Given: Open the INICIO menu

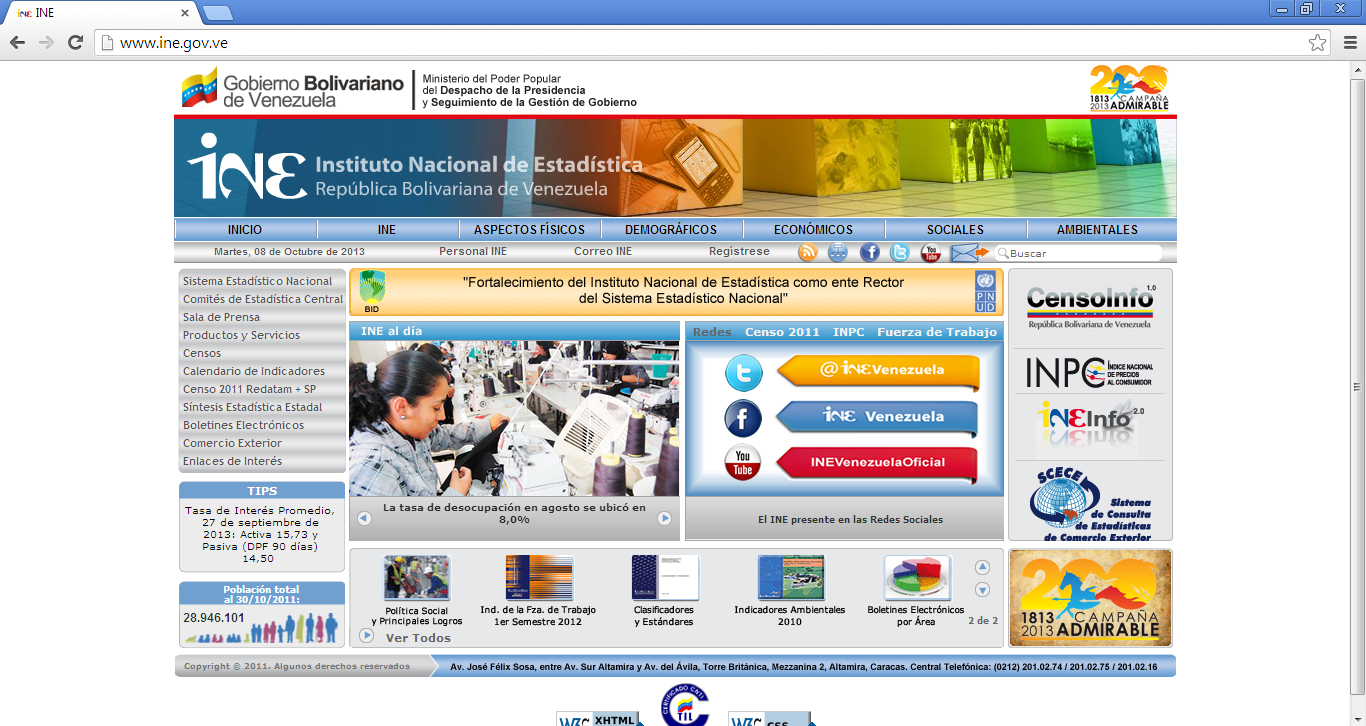Looking at the screenshot, I should tap(245, 230).
